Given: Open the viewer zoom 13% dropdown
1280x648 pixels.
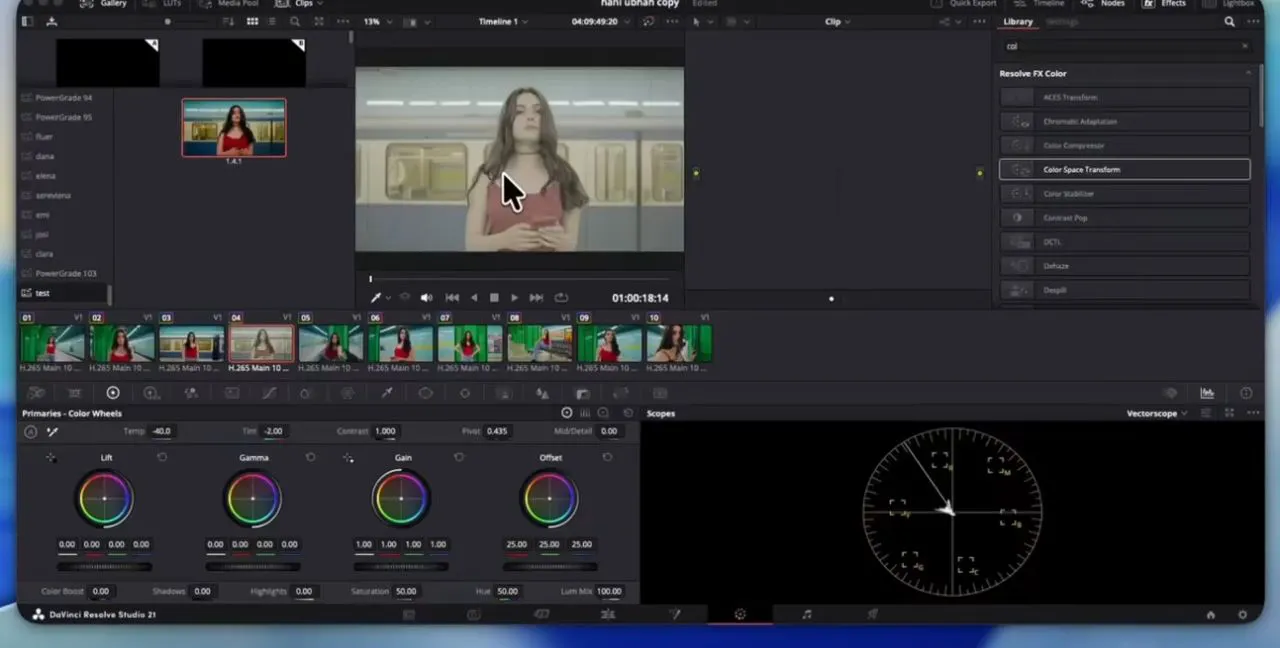Looking at the screenshot, I should 376,21.
